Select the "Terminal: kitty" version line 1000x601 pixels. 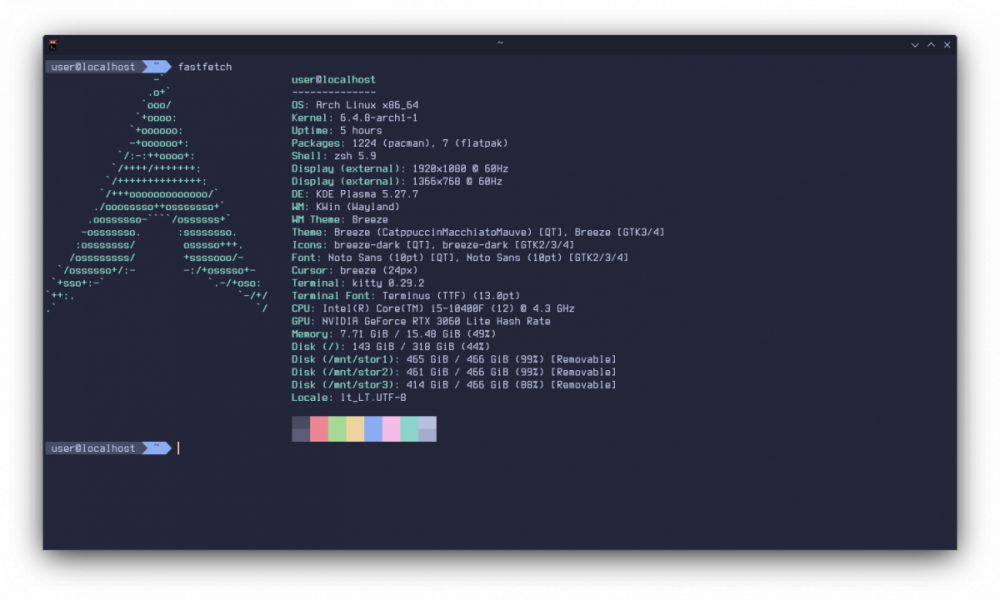358,283
